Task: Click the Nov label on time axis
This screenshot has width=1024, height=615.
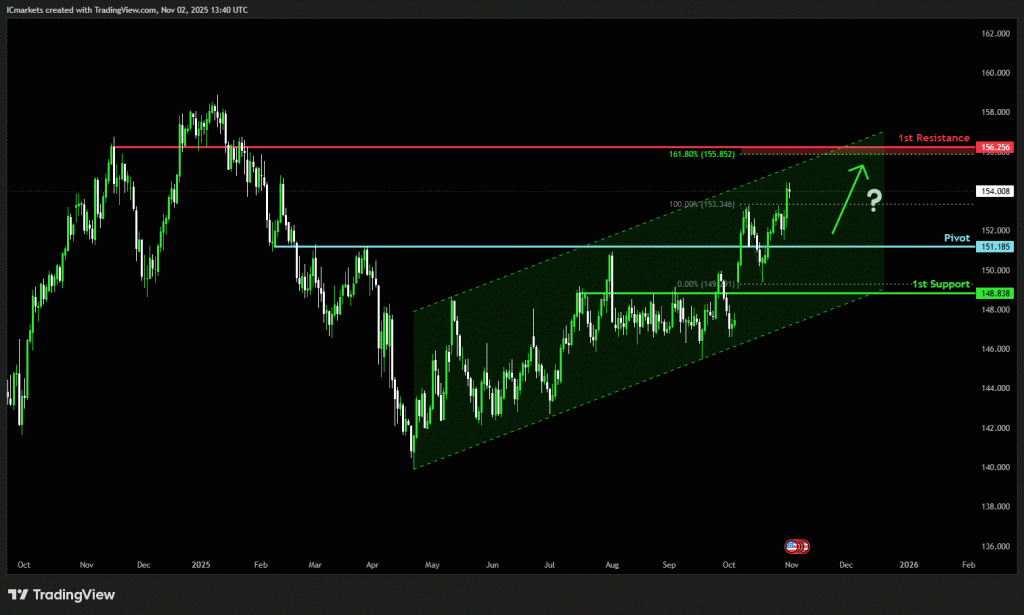Action: (791, 565)
